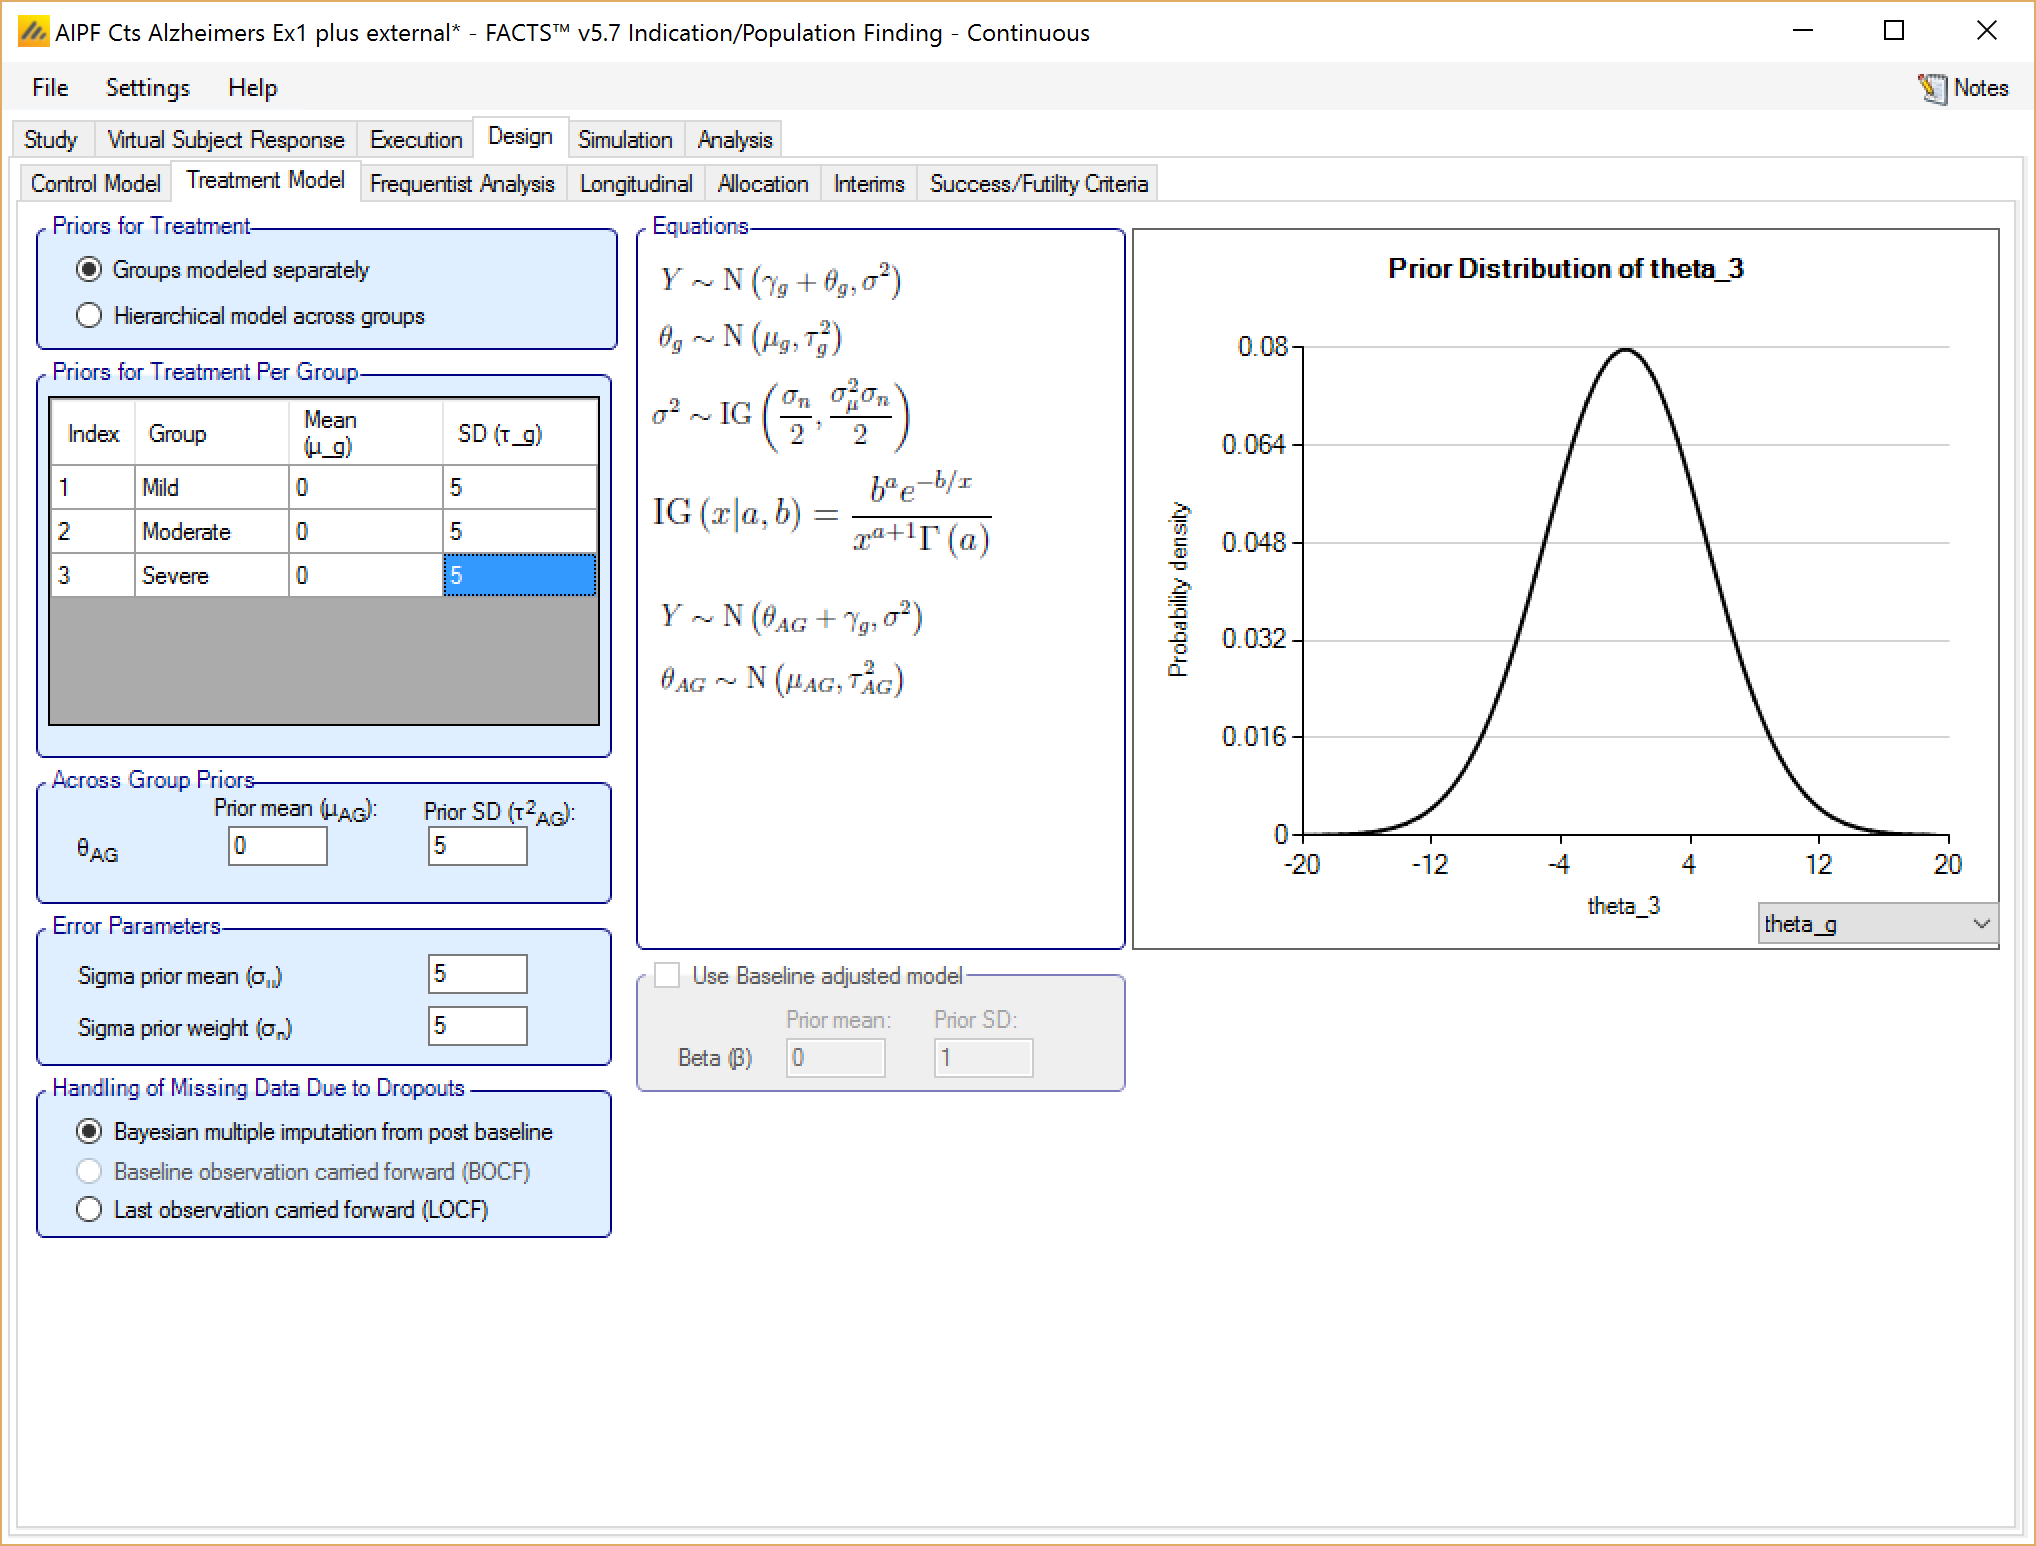The height and width of the screenshot is (1546, 2036).
Task: Switch to Control Model tab
Action: tap(95, 184)
